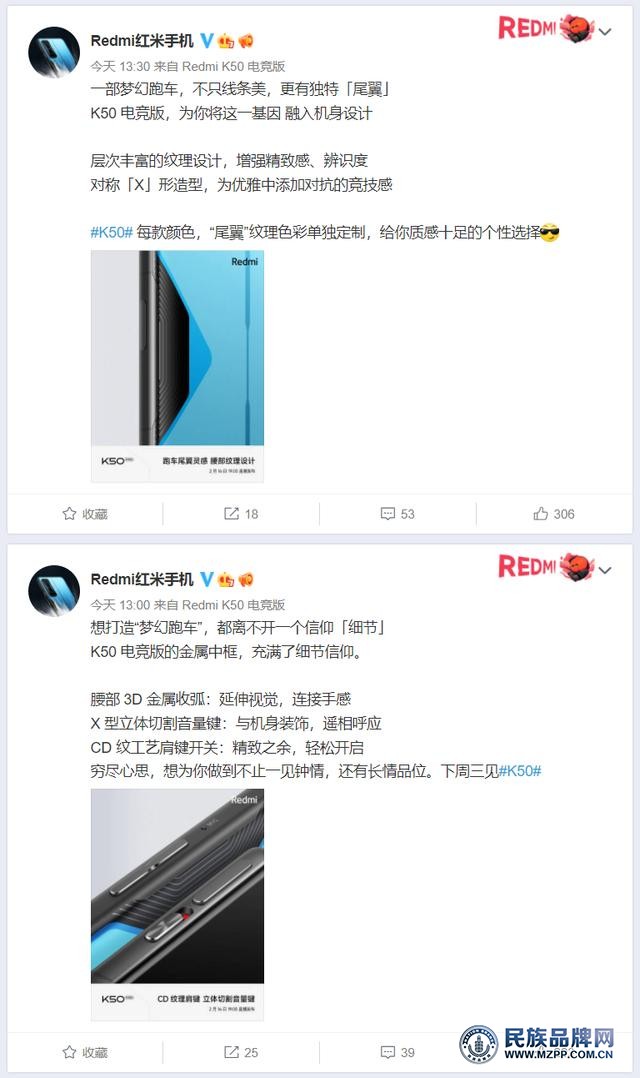Click the star favorite icon in second post
The height and width of the screenshot is (1078, 640).
tap(69, 1052)
